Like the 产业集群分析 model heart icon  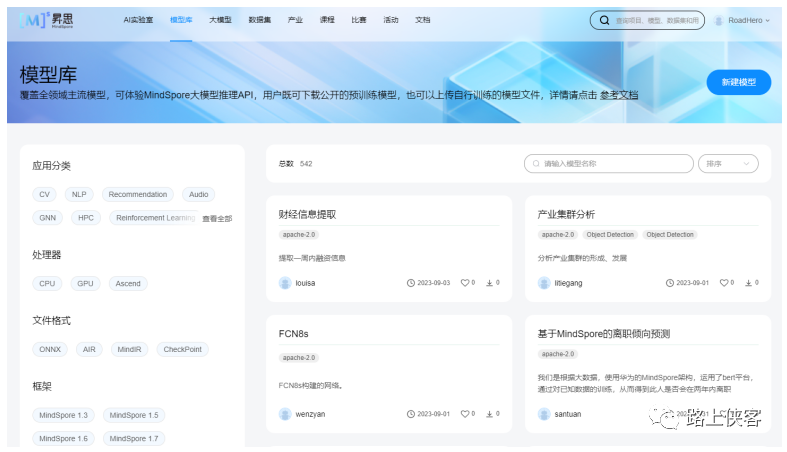click(x=724, y=283)
